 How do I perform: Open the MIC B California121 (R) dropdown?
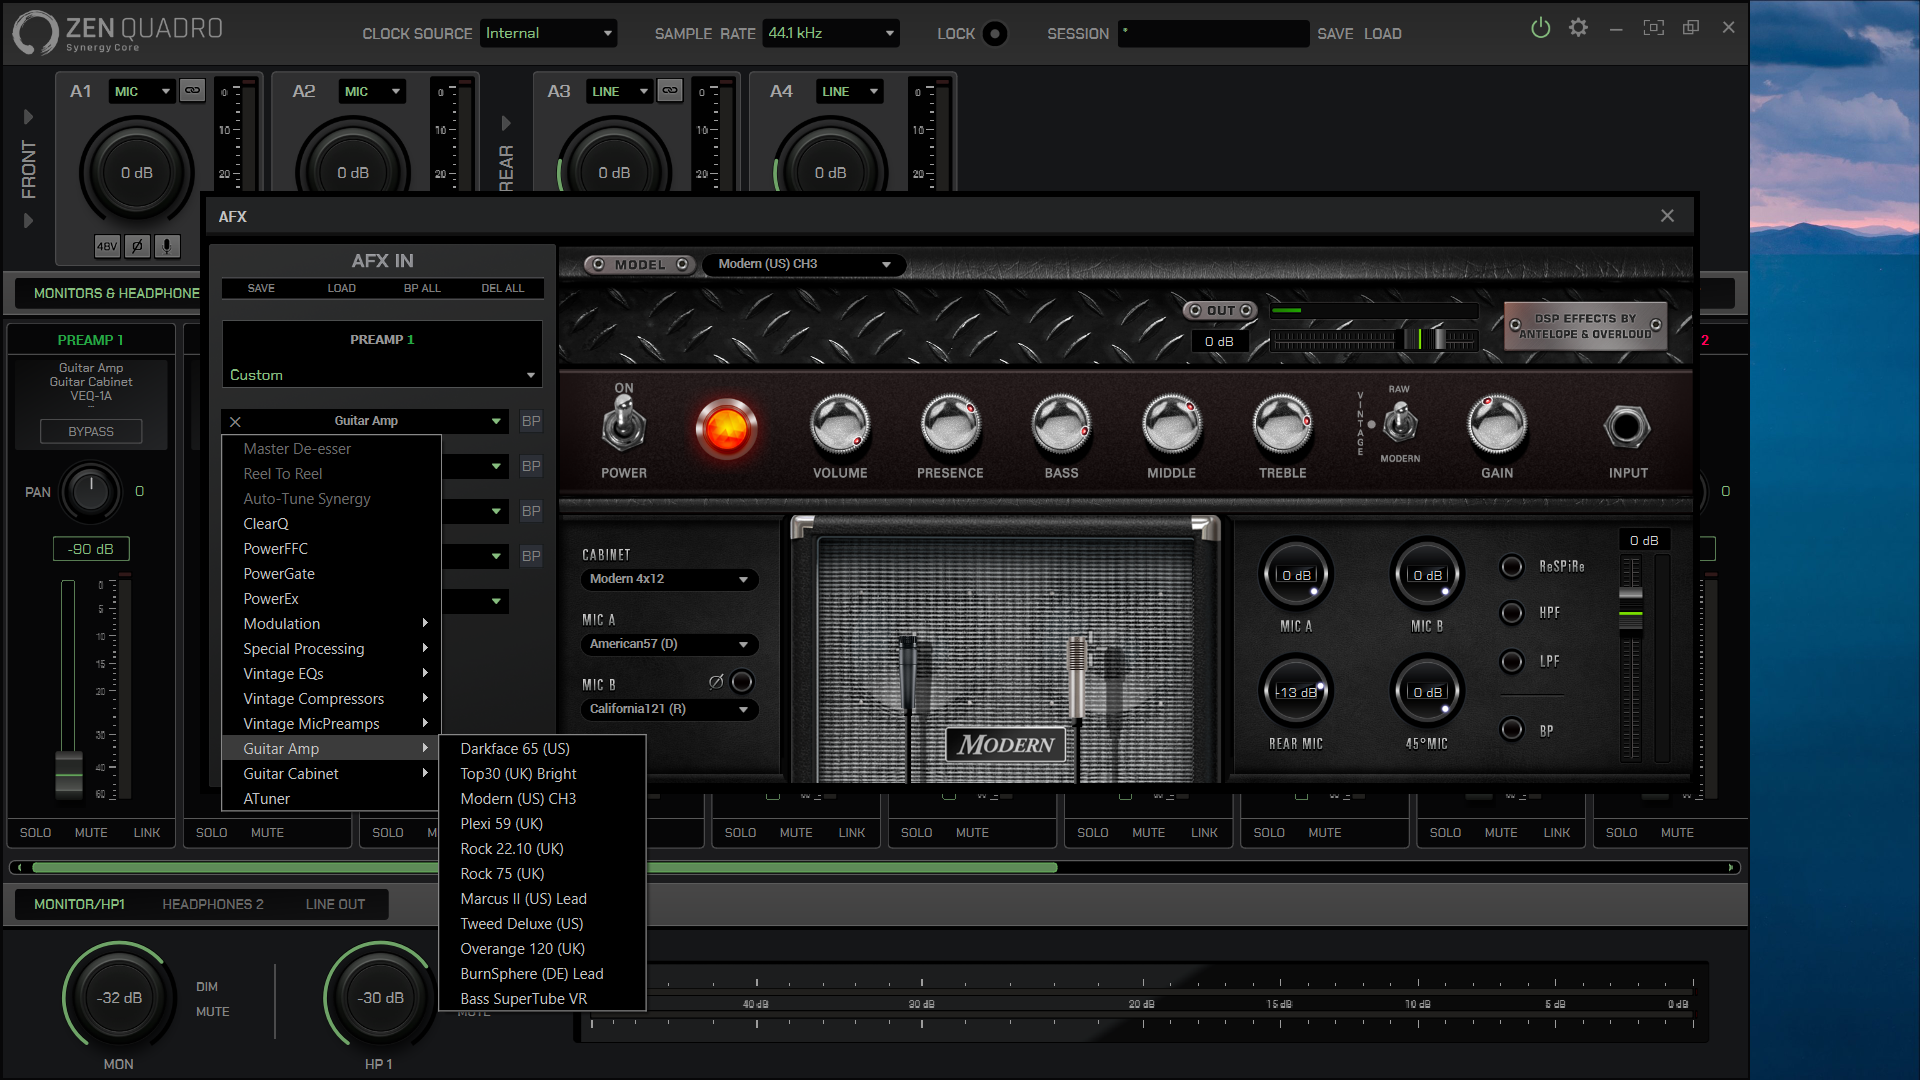[x=669, y=709]
